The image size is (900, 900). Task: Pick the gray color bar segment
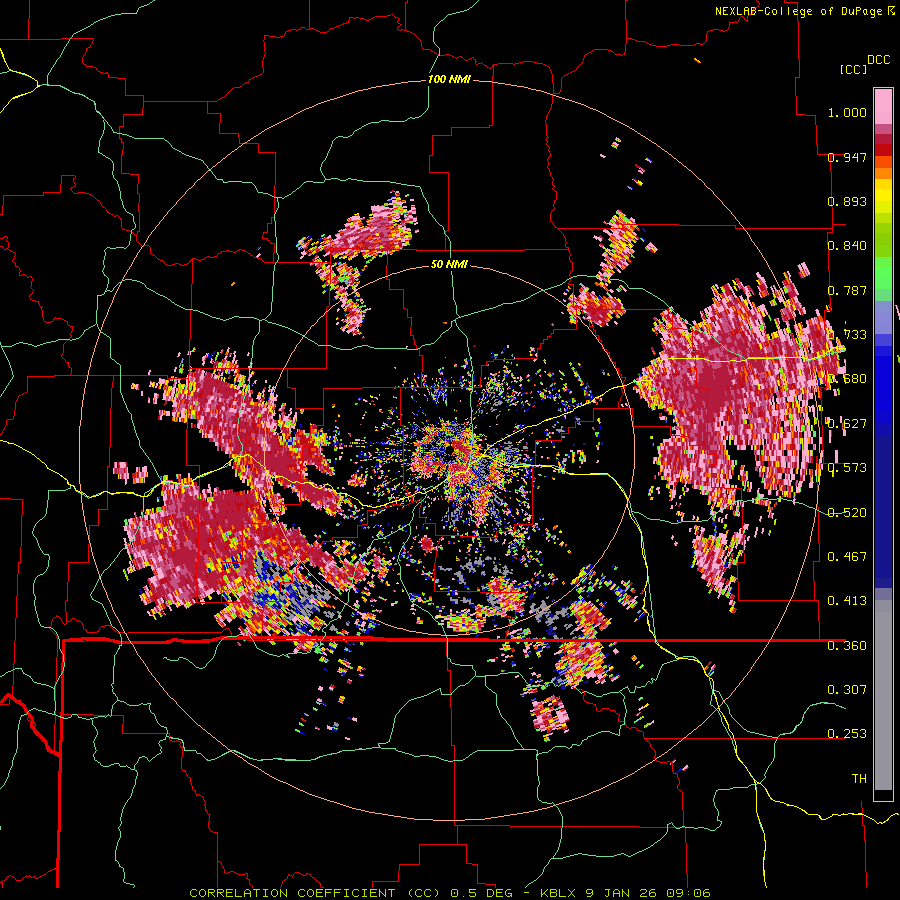point(883,695)
